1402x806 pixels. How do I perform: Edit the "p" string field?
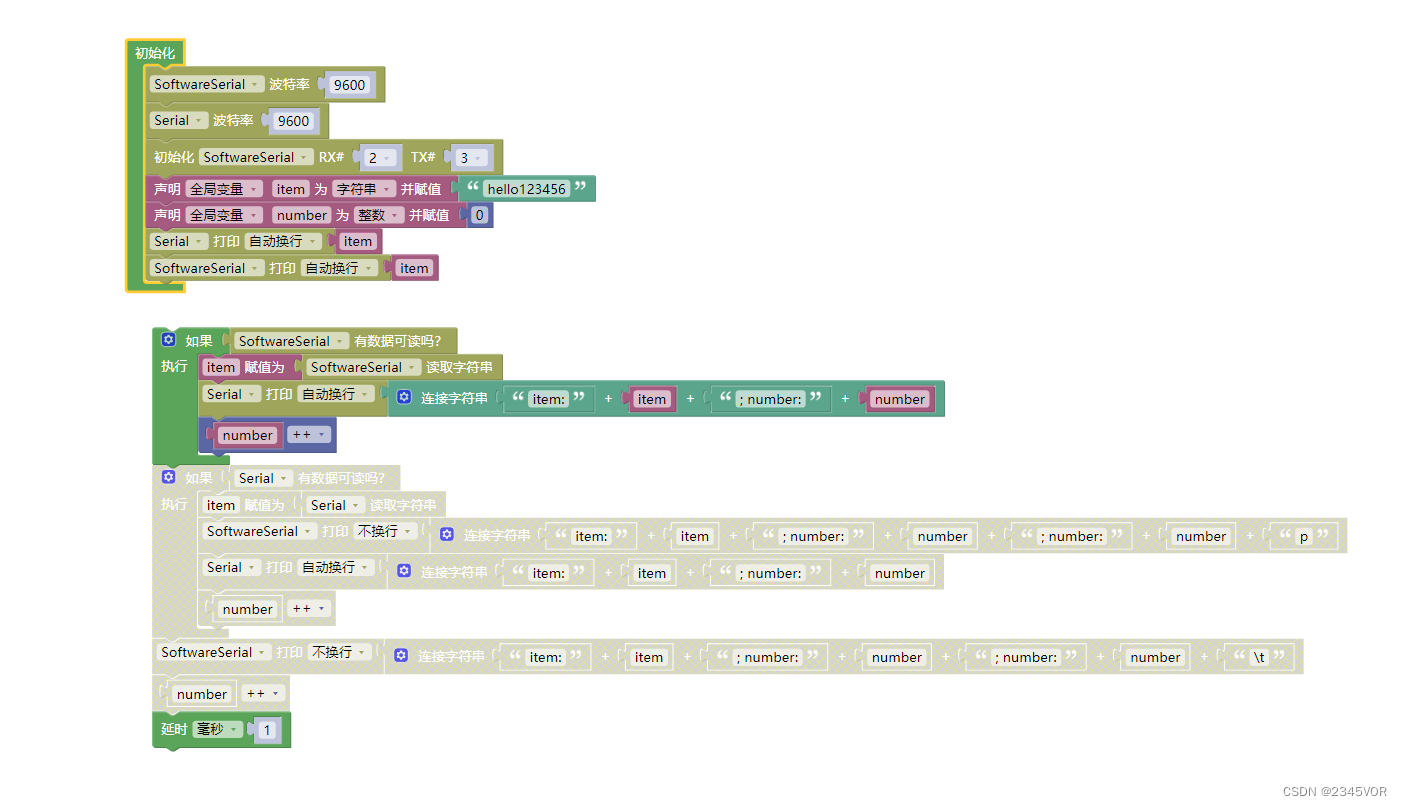tap(1303, 536)
